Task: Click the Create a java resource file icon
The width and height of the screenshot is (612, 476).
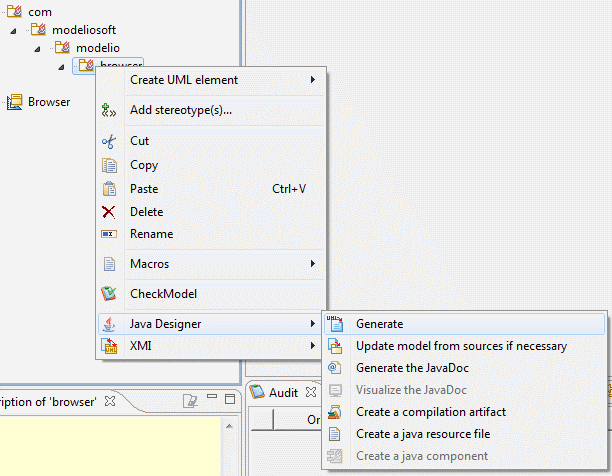Action: click(x=334, y=434)
